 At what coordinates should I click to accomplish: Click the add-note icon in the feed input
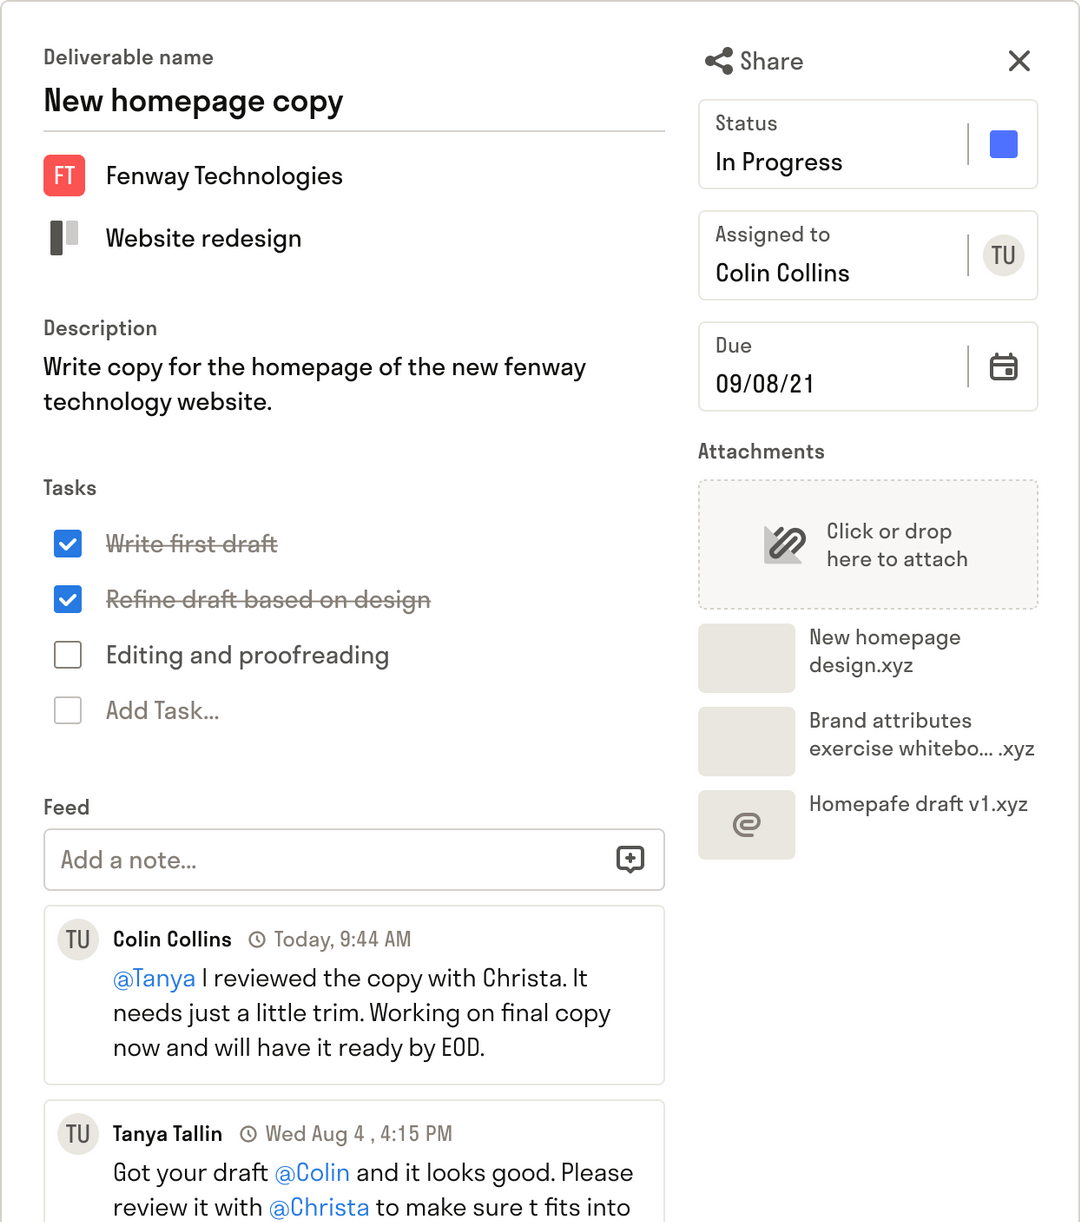click(630, 860)
